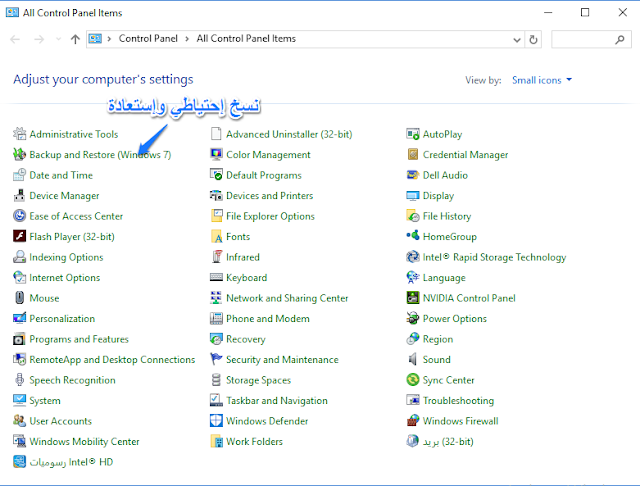
Task: Click the Speech Recognition microphone icon
Action: click(x=19, y=380)
